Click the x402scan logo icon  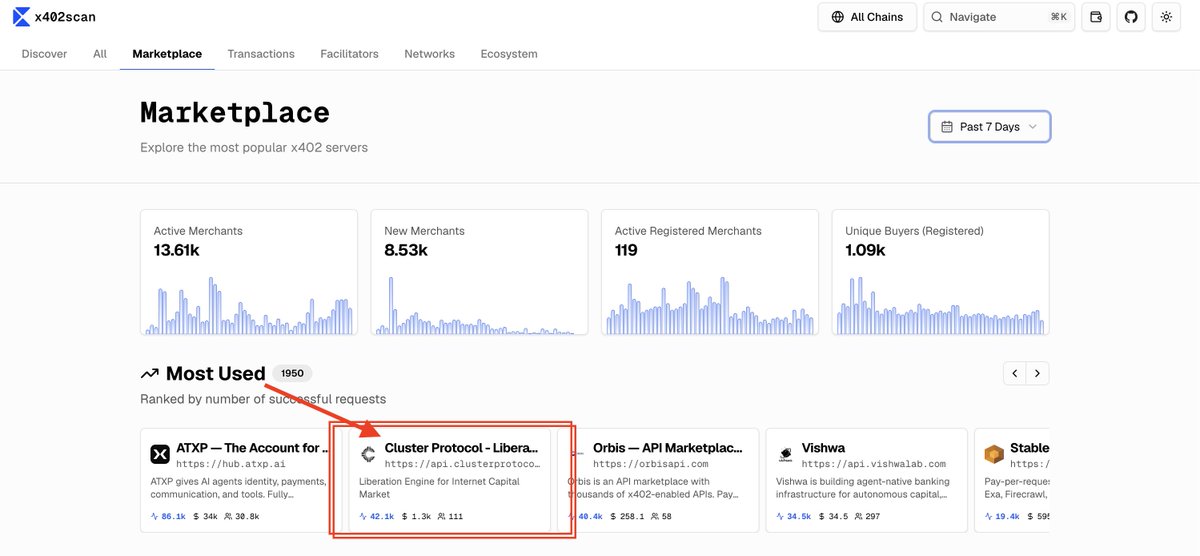21,17
